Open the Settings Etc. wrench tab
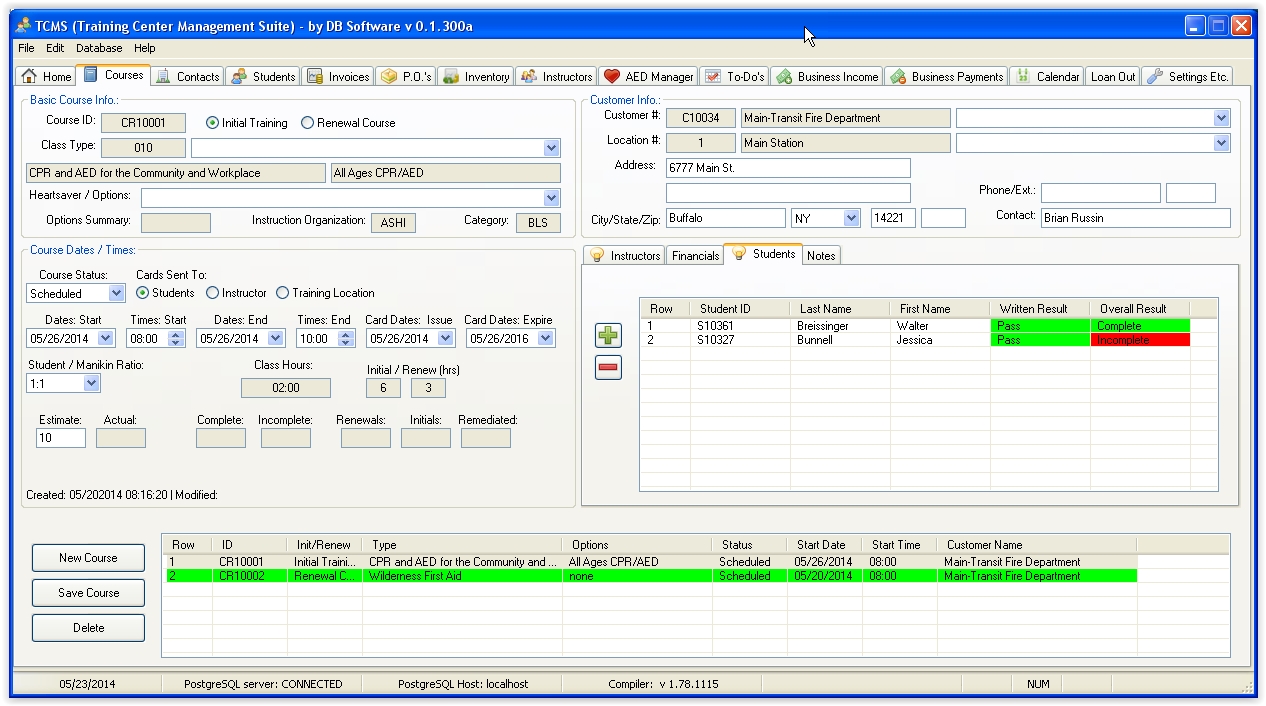 click(x=1187, y=77)
